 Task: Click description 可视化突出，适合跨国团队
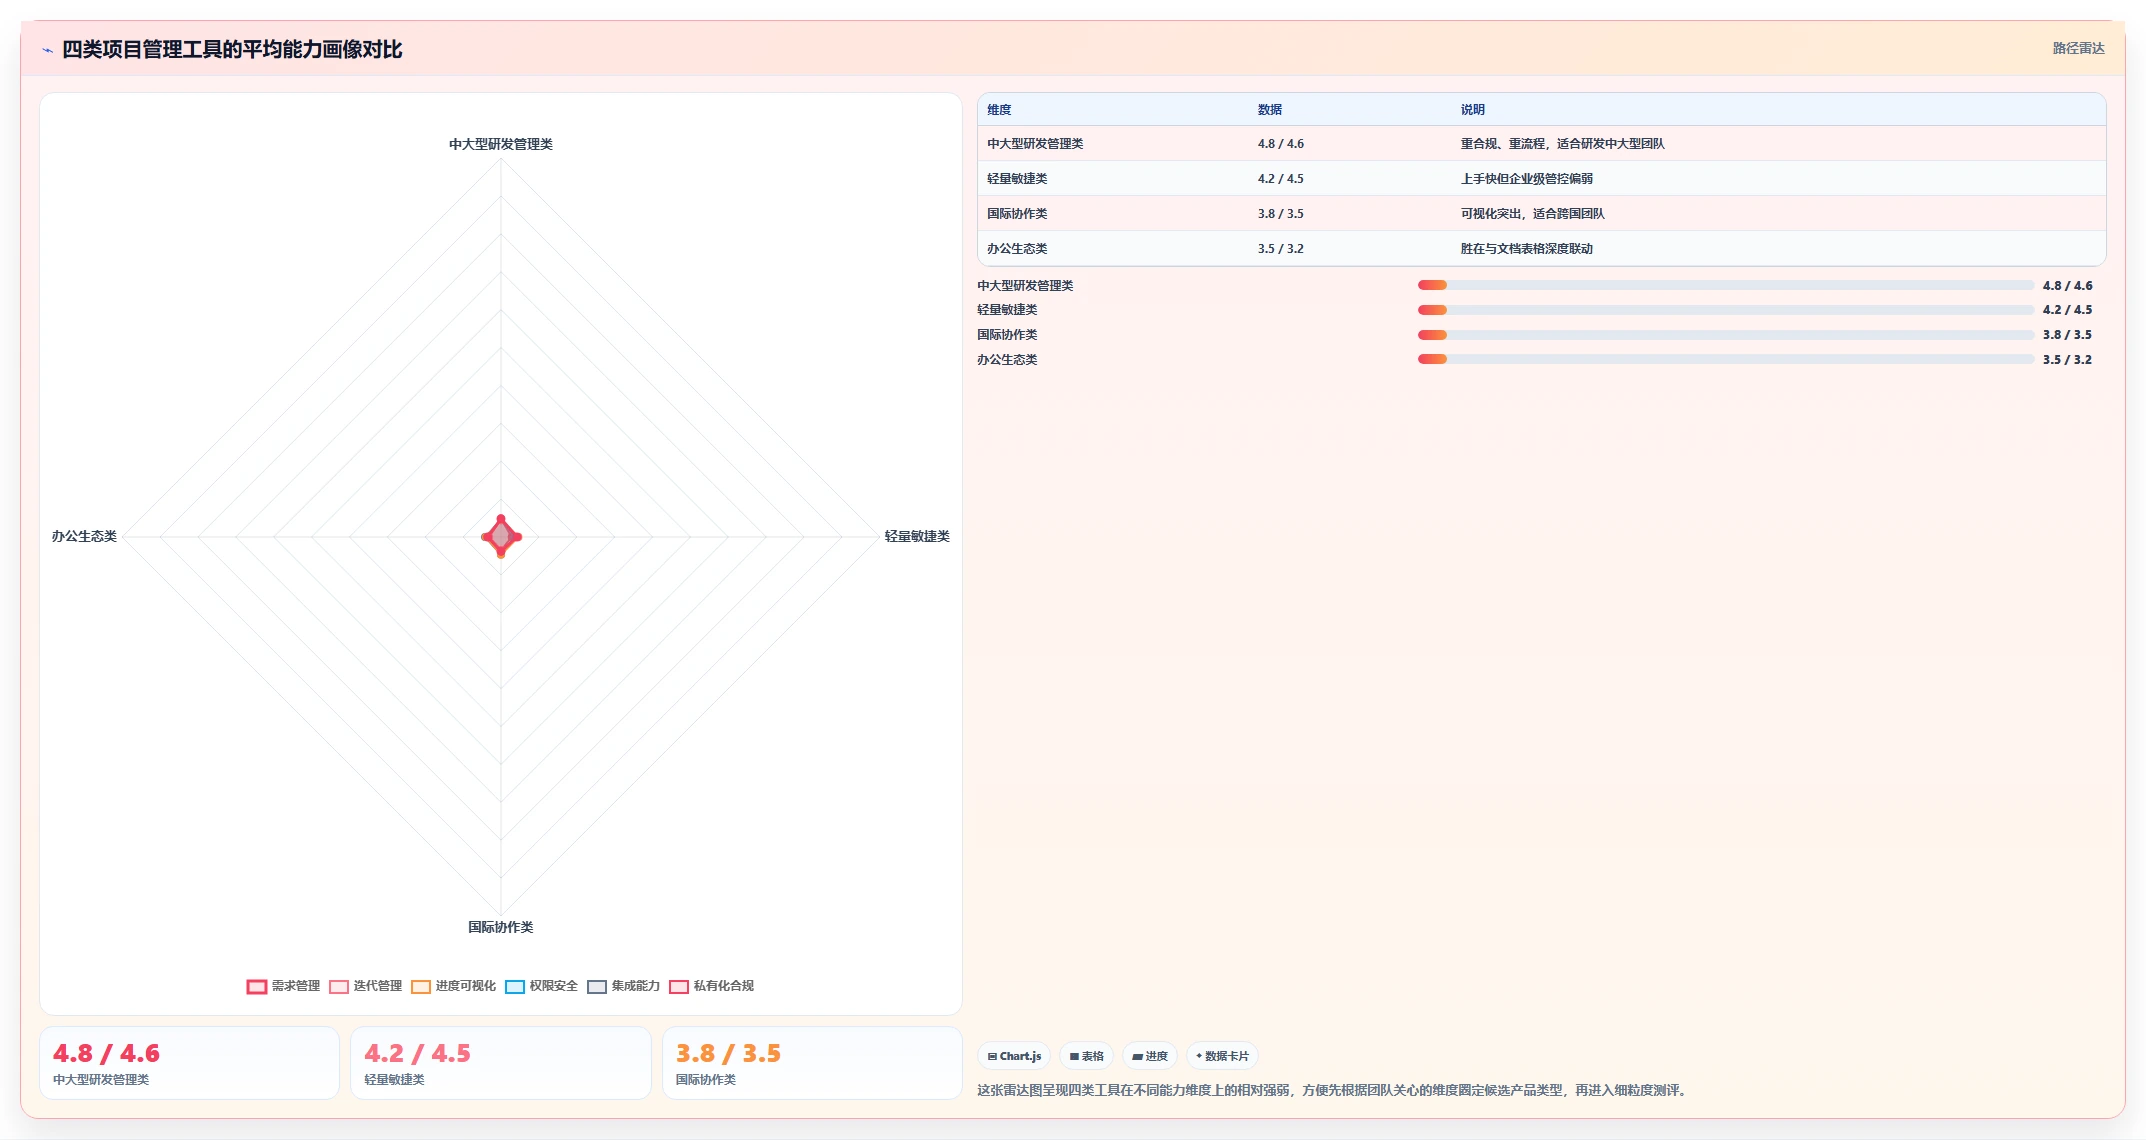point(1532,214)
